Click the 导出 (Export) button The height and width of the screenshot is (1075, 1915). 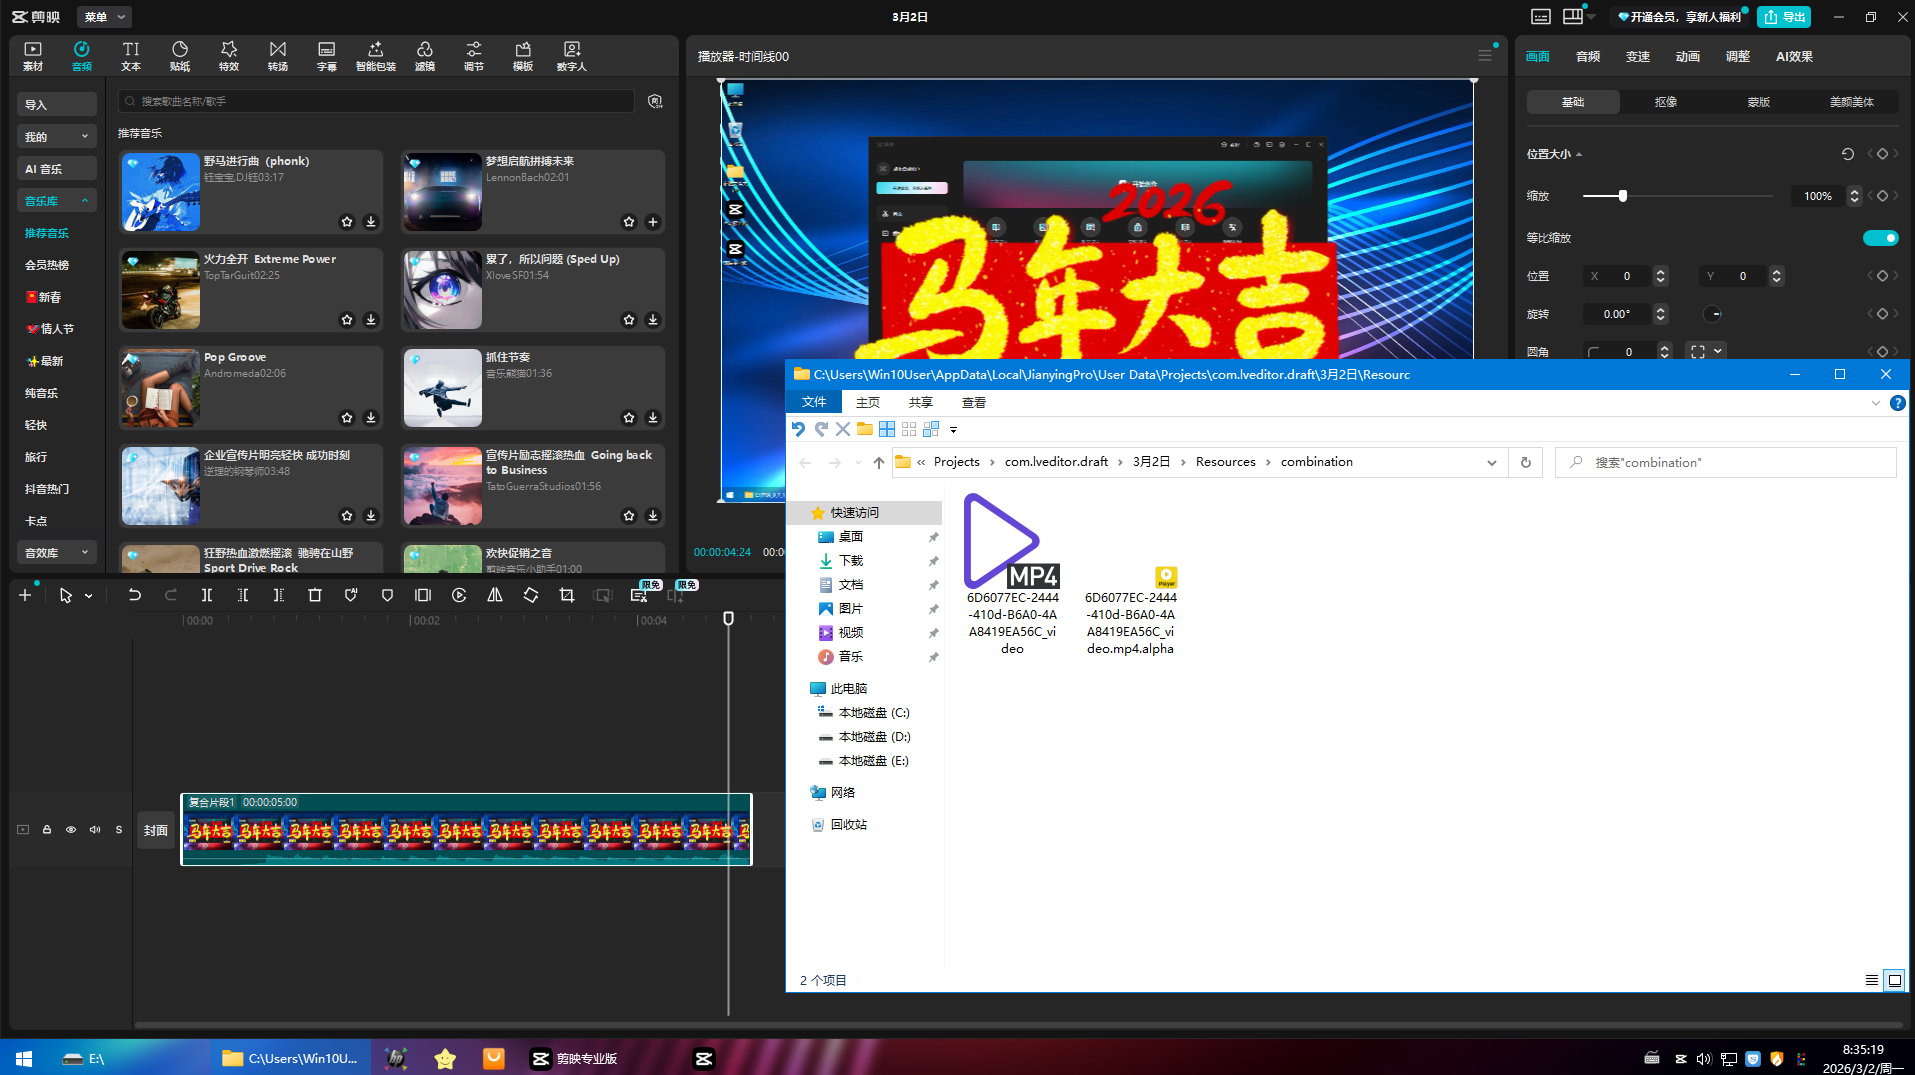pos(1784,17)
